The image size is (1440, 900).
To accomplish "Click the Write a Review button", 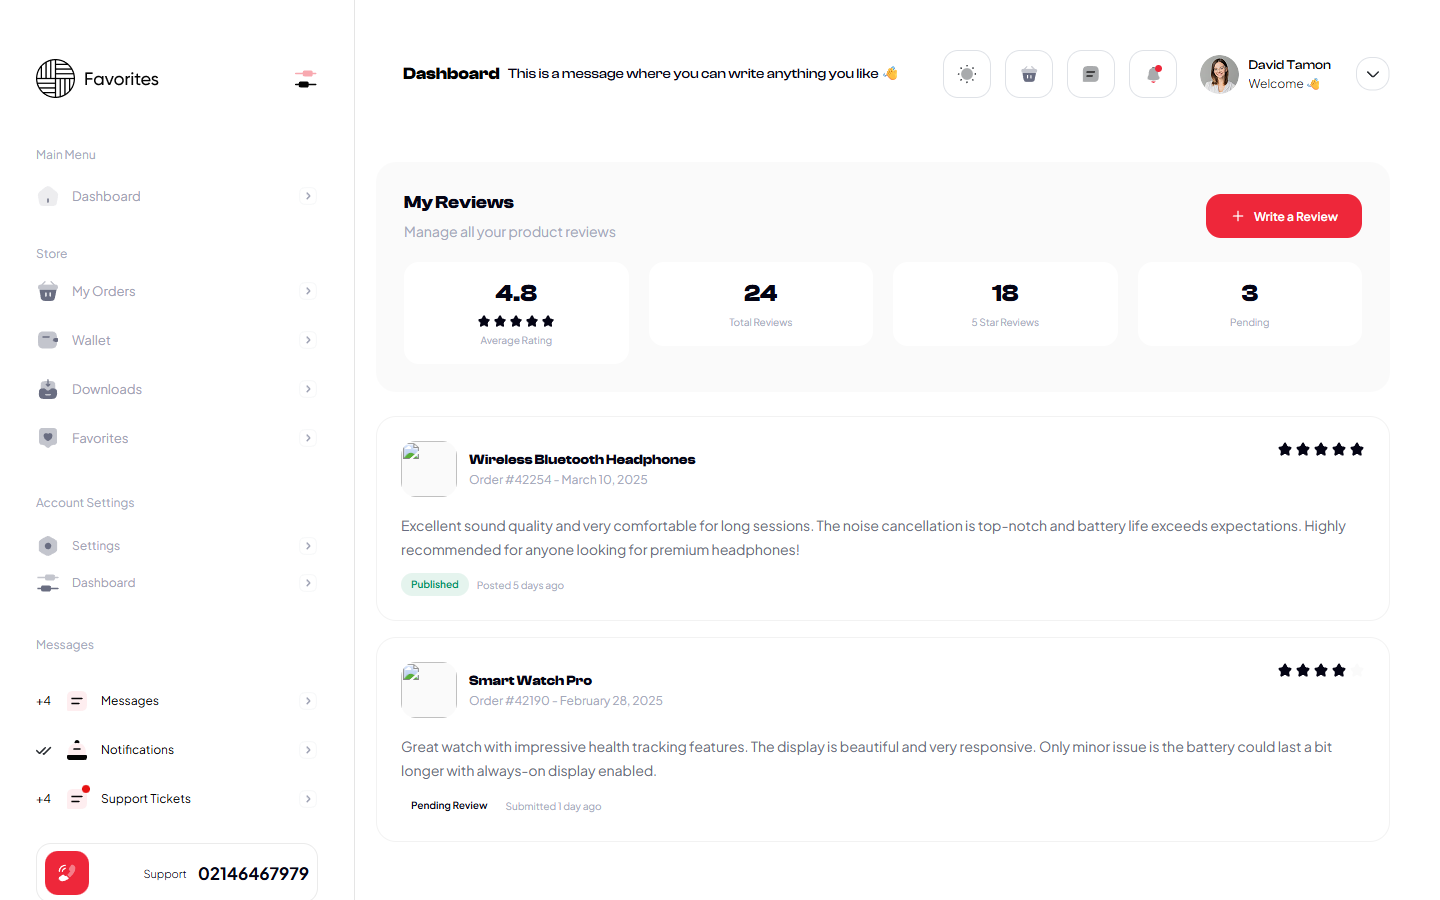I will (1283, 216).
